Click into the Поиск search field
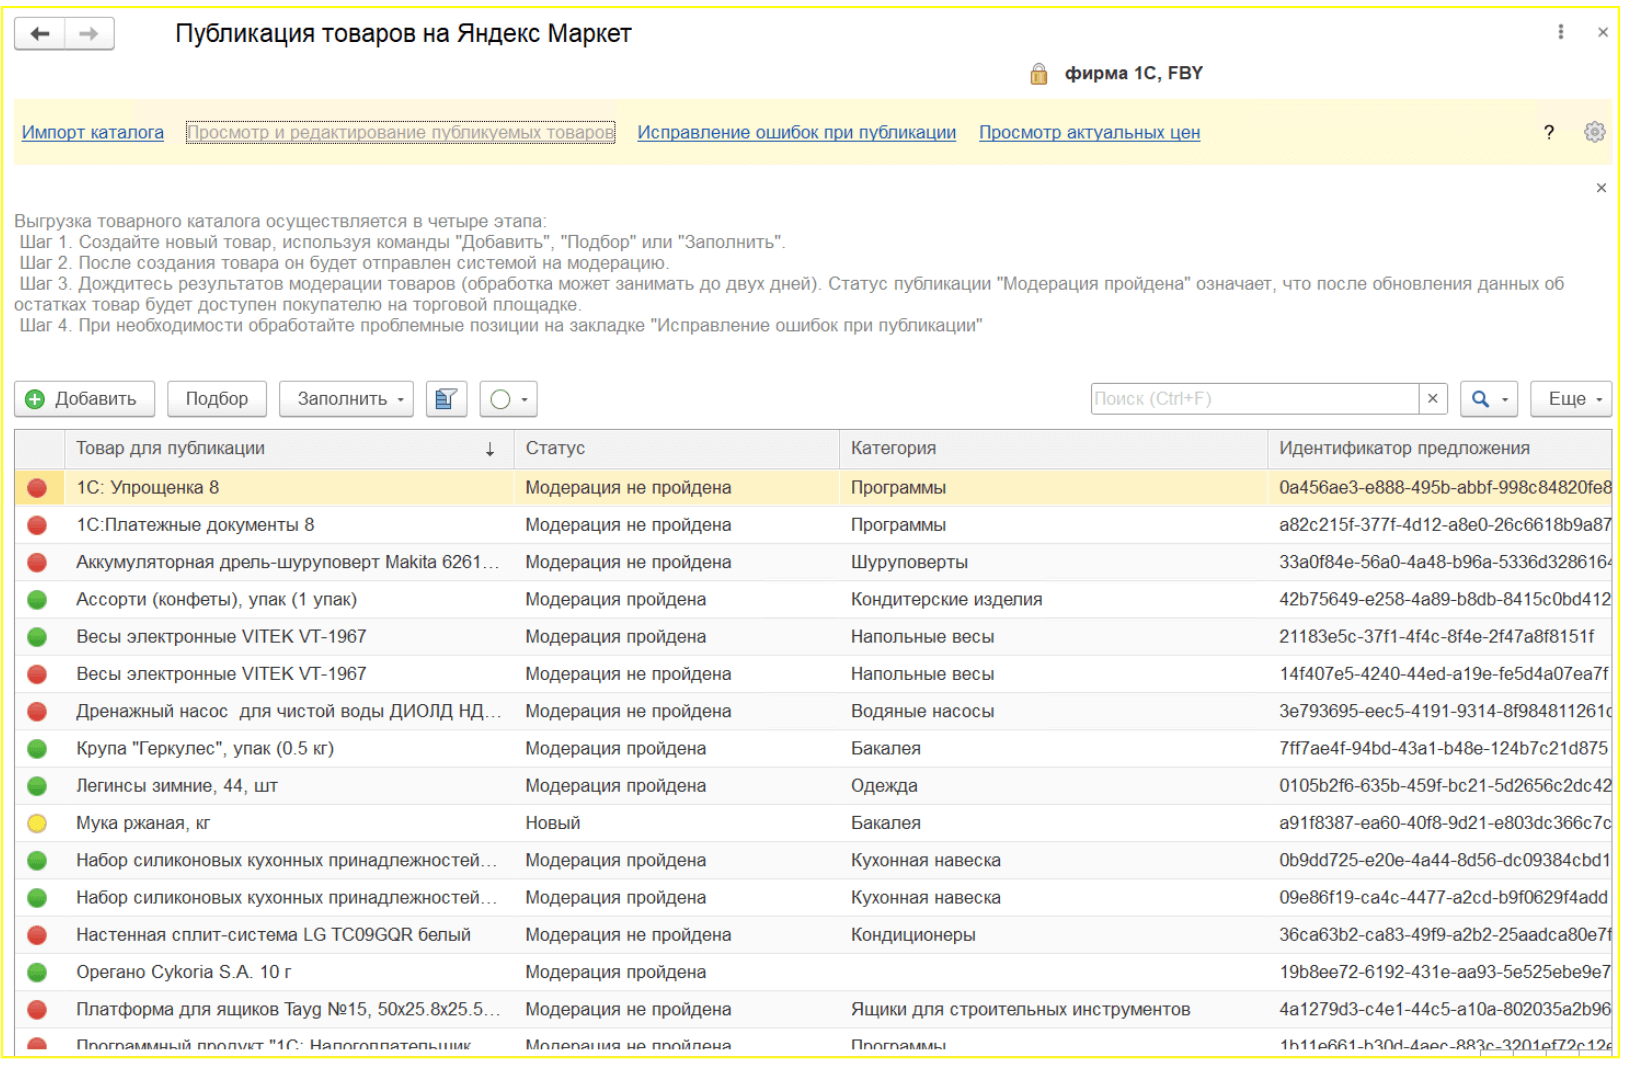Image resolution: width=1626 pixels, height=1072 pixels. 1254,399
